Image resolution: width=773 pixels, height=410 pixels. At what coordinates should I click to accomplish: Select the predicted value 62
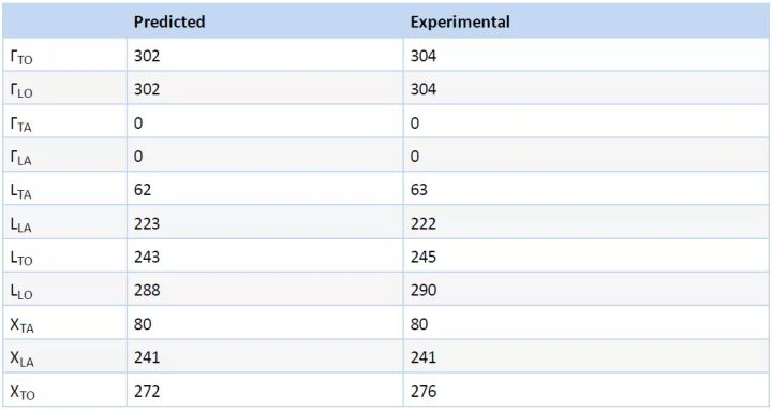click(x=143, y=190)
